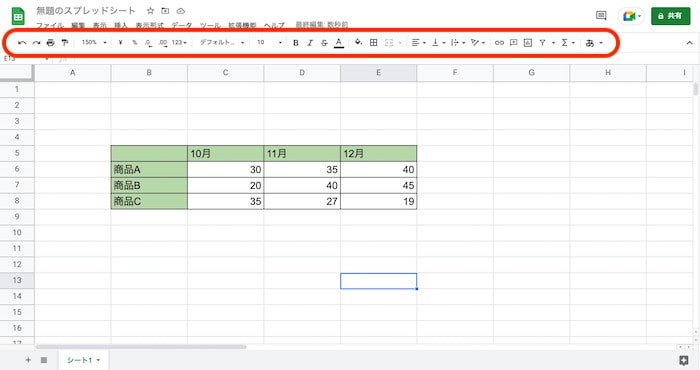Open the comment history icon
700x370 pixels.
[x=601, y=16]
